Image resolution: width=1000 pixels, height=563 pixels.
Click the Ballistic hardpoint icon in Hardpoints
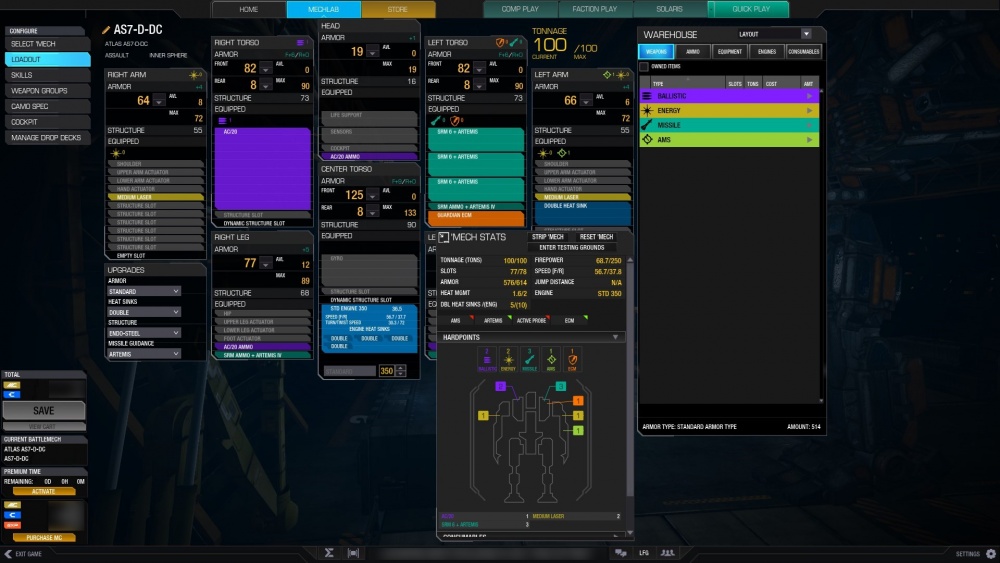tap(487, 360)
